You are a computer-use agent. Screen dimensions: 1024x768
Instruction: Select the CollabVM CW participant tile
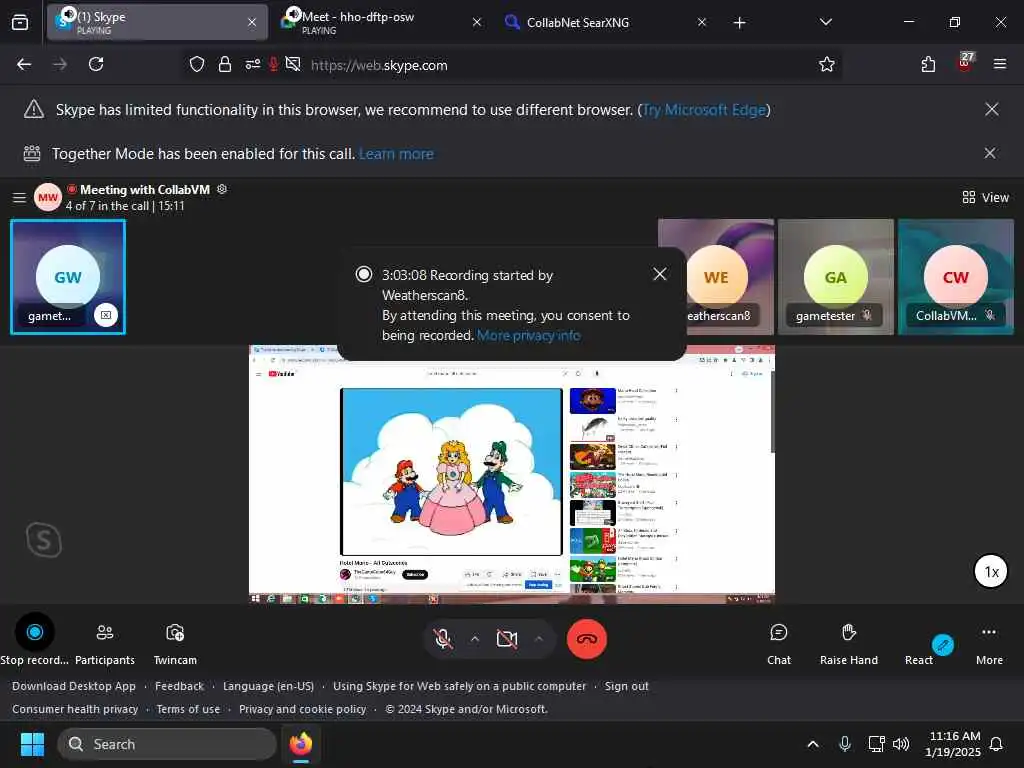[955, 277]
